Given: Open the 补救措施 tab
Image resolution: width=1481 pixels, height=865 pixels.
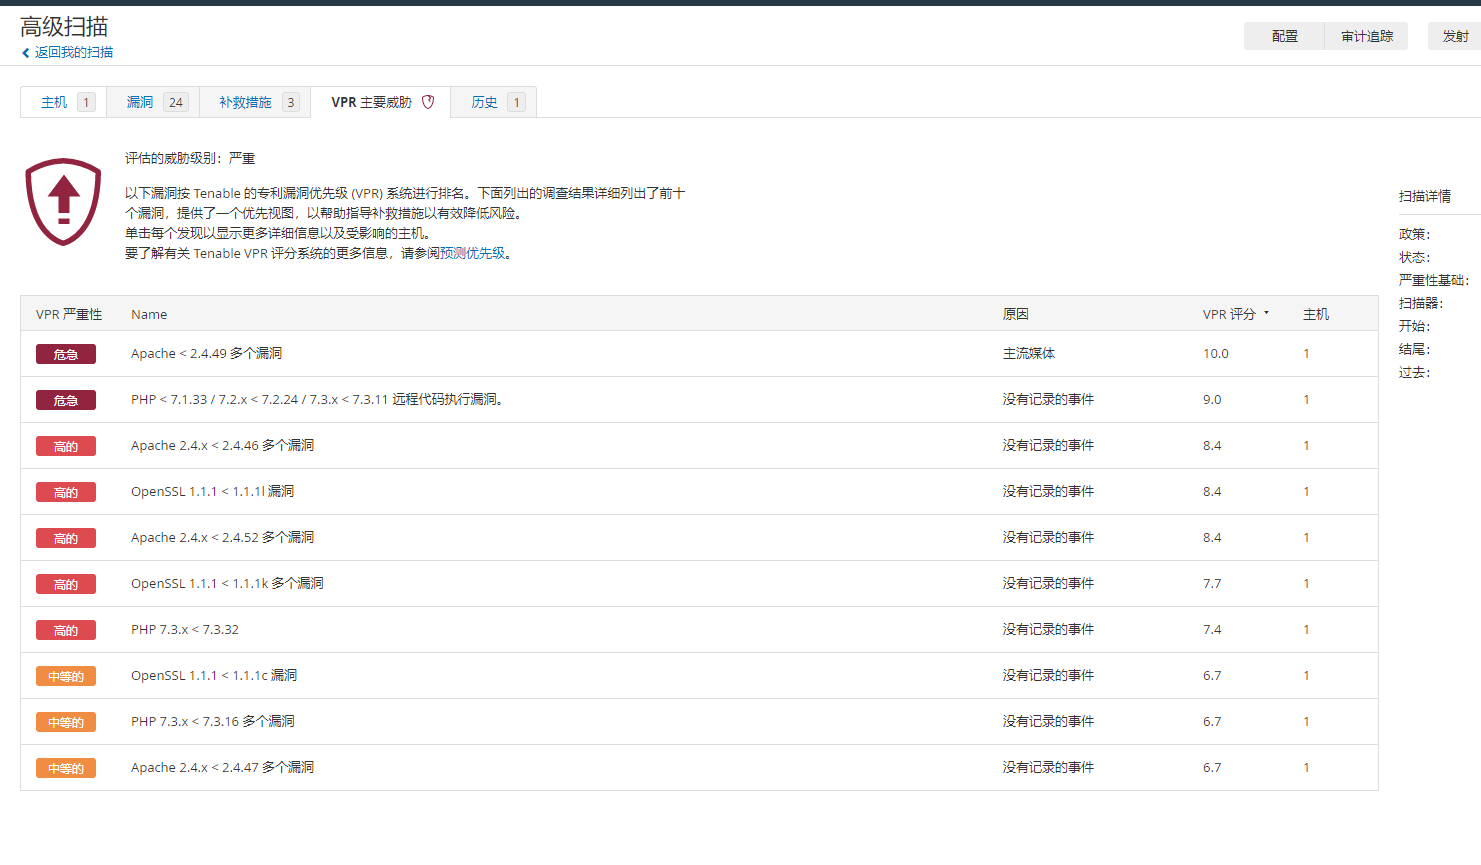Looking at the screenshot, I should 255,102.
